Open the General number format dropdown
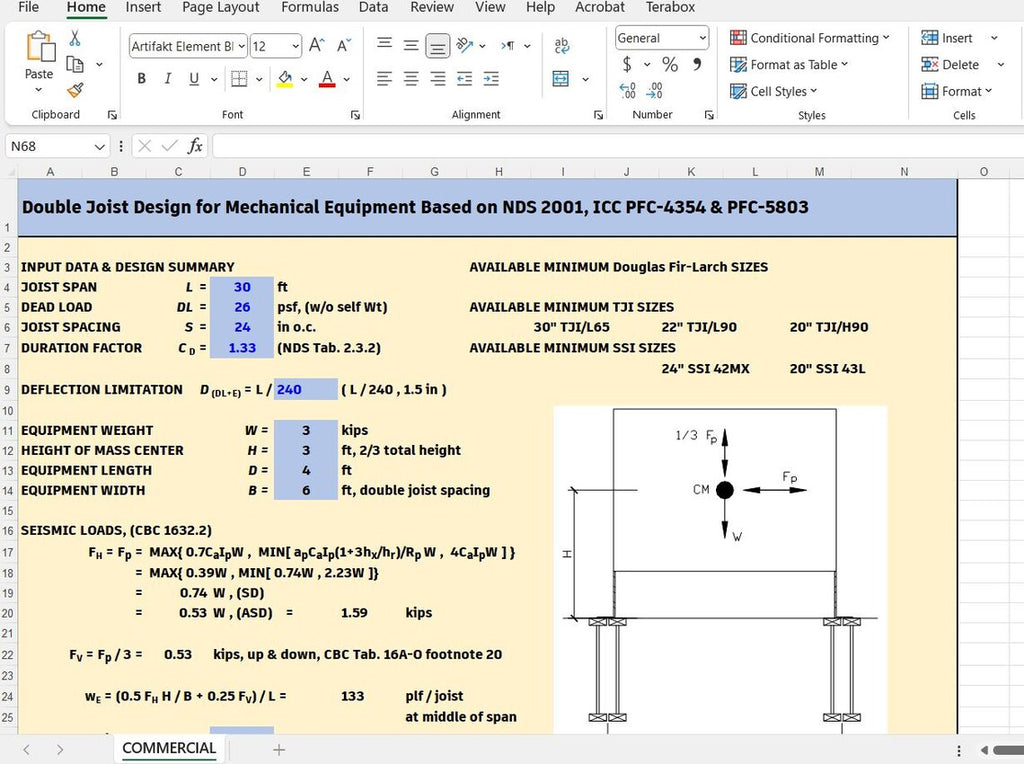The image size is (1024, 764). [702, 38]
